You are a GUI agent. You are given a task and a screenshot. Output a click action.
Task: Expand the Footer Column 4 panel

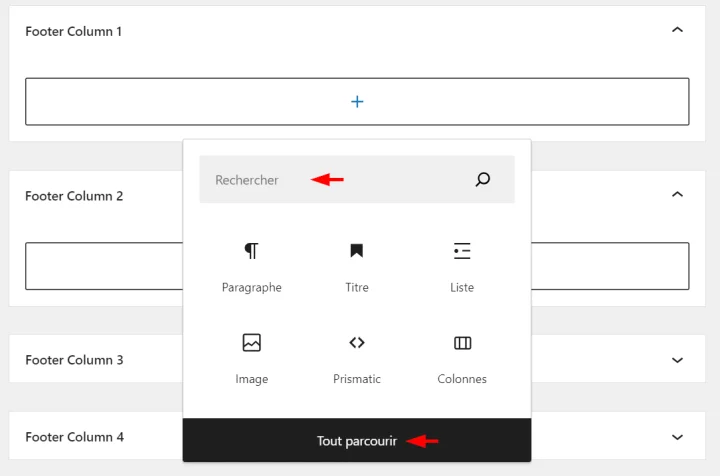coord(677,437)
